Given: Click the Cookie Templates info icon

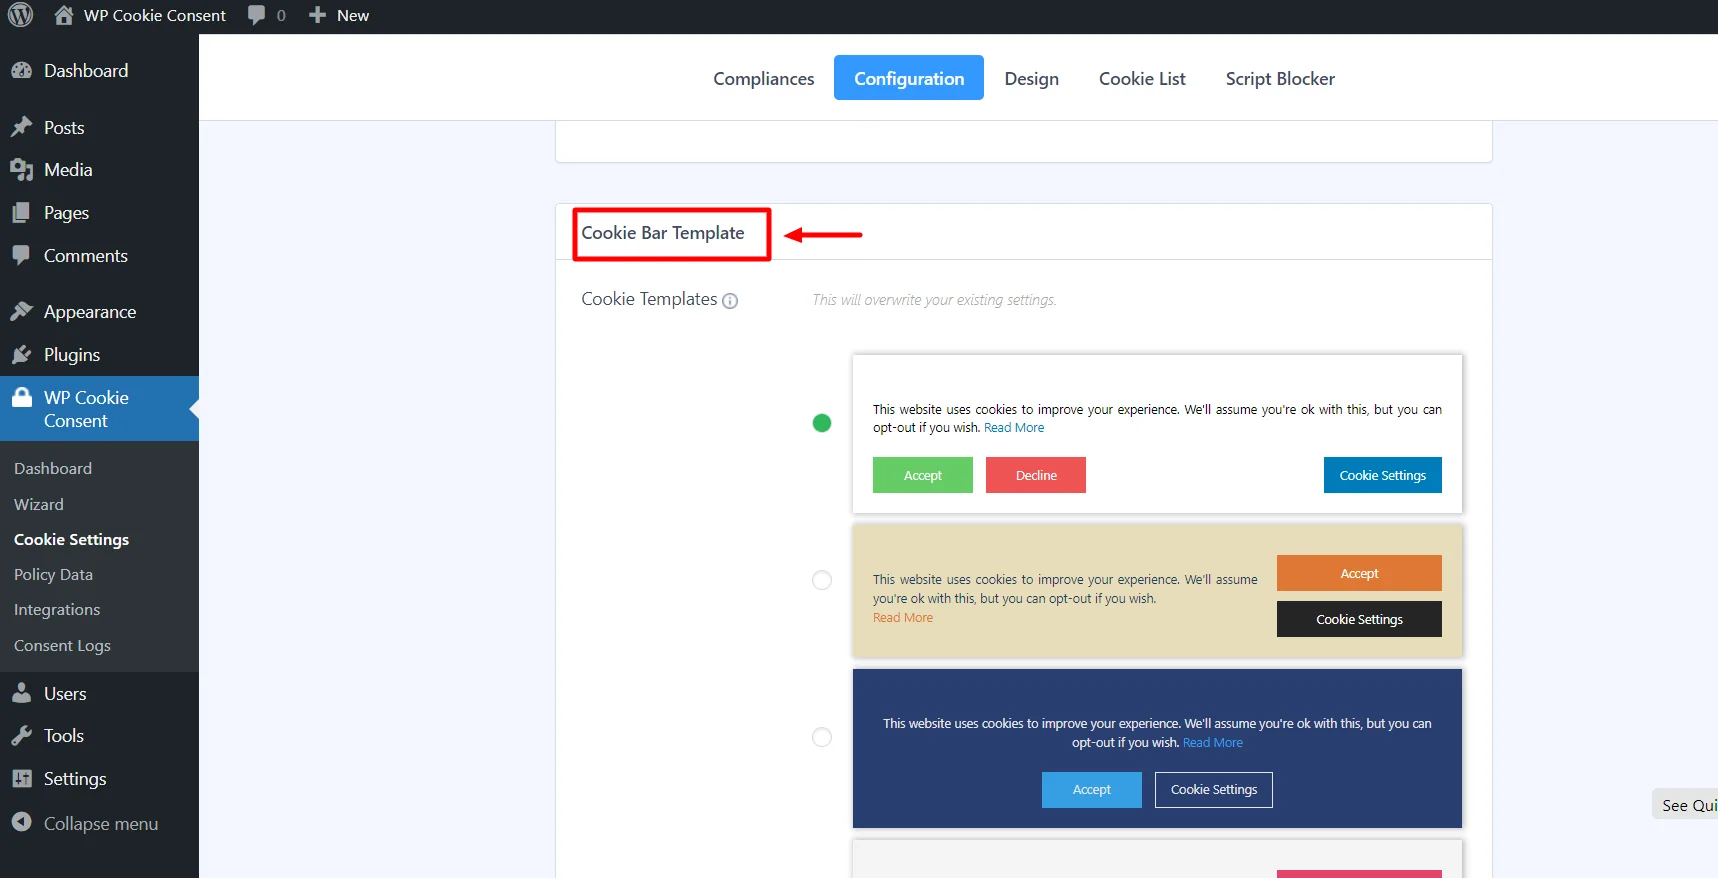Looking at the screenshot, I should pyautogui.click(x=730, y=301).
